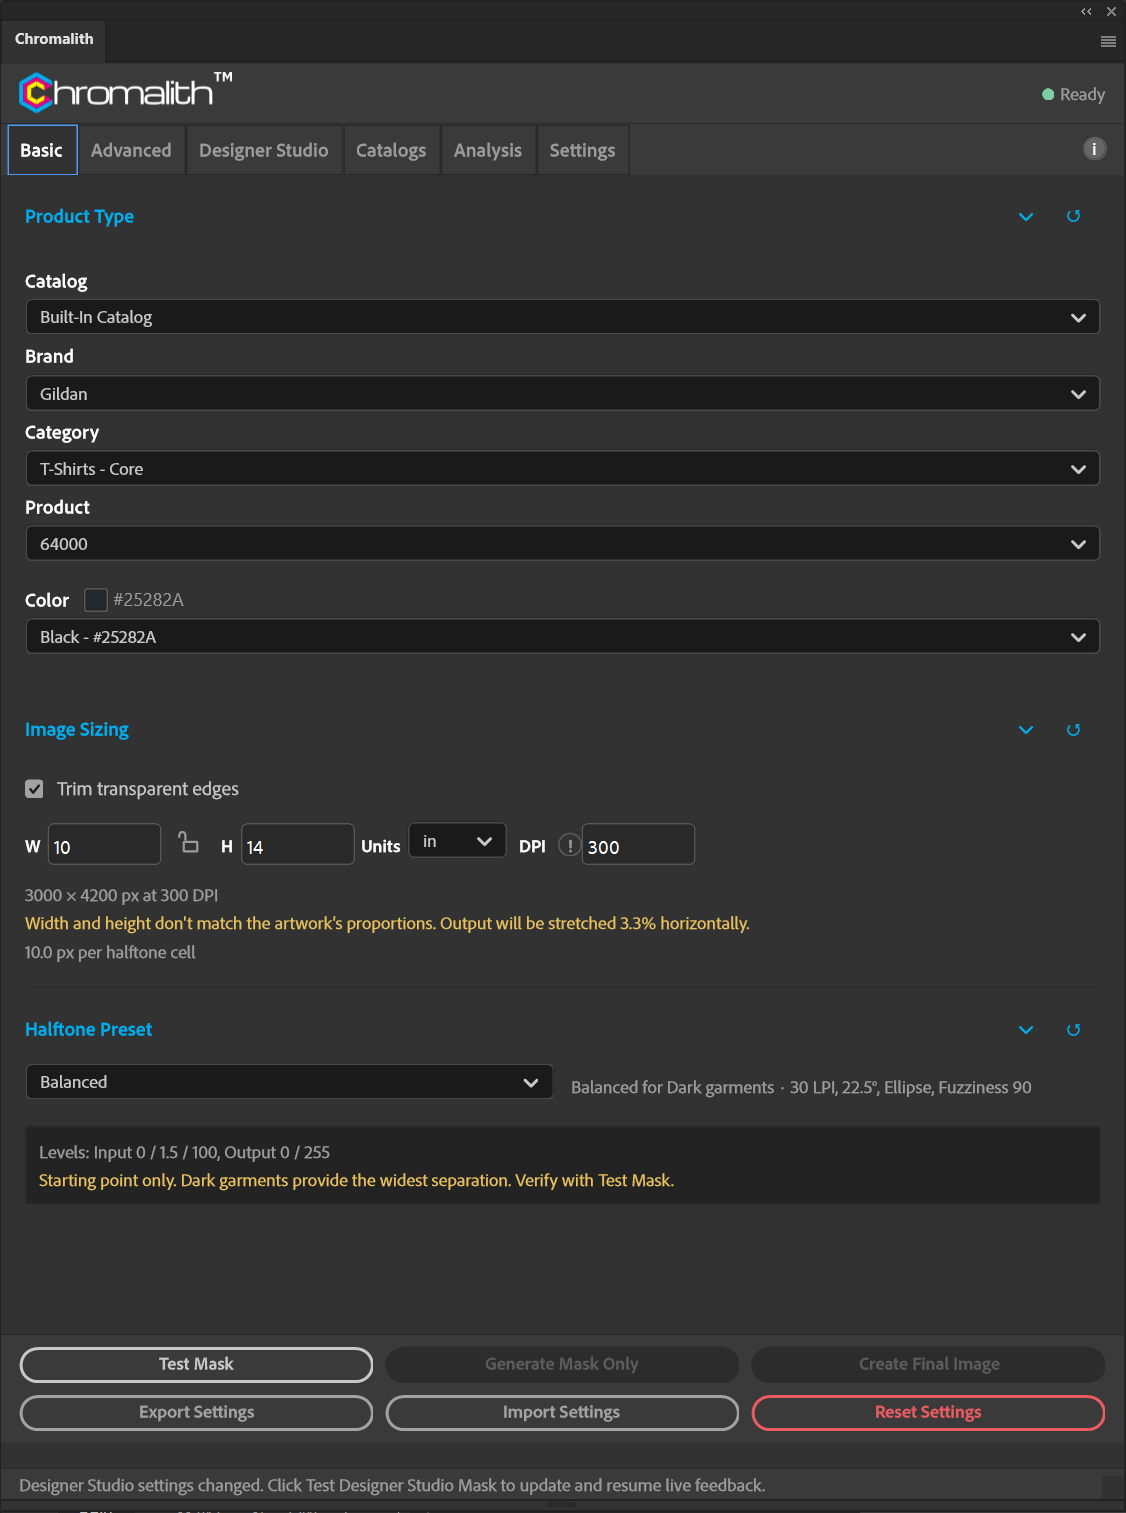Collapse panel with double-arrow icon

[1086, 12]
